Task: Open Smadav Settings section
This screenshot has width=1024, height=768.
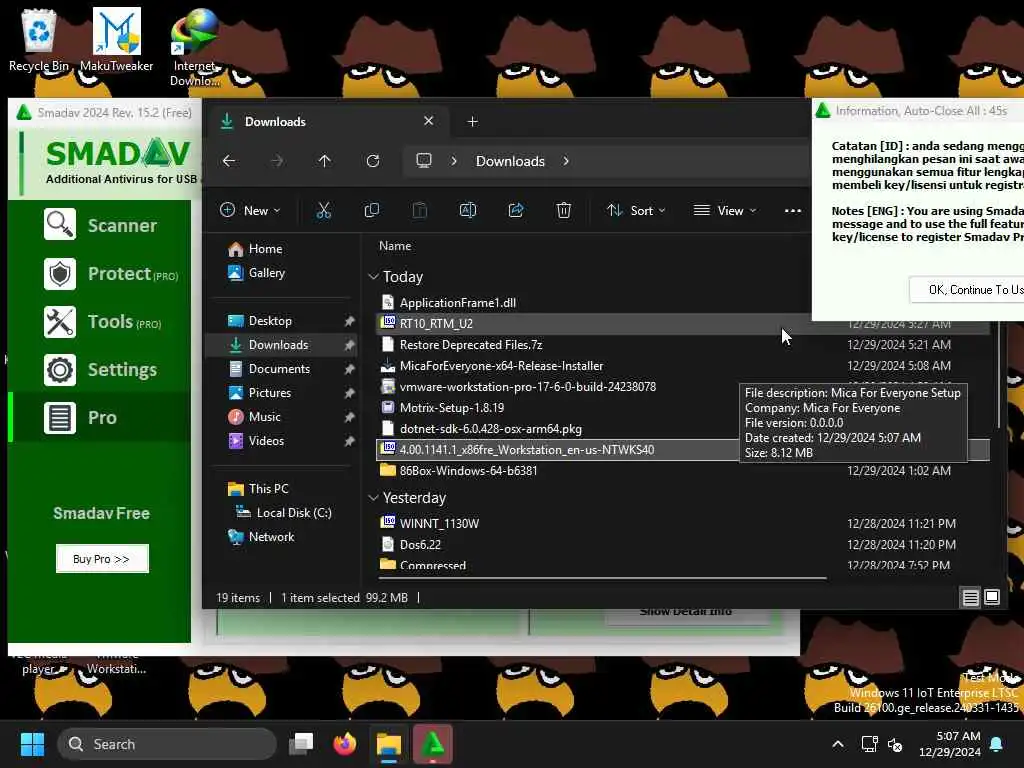Action: coord(99,370)
